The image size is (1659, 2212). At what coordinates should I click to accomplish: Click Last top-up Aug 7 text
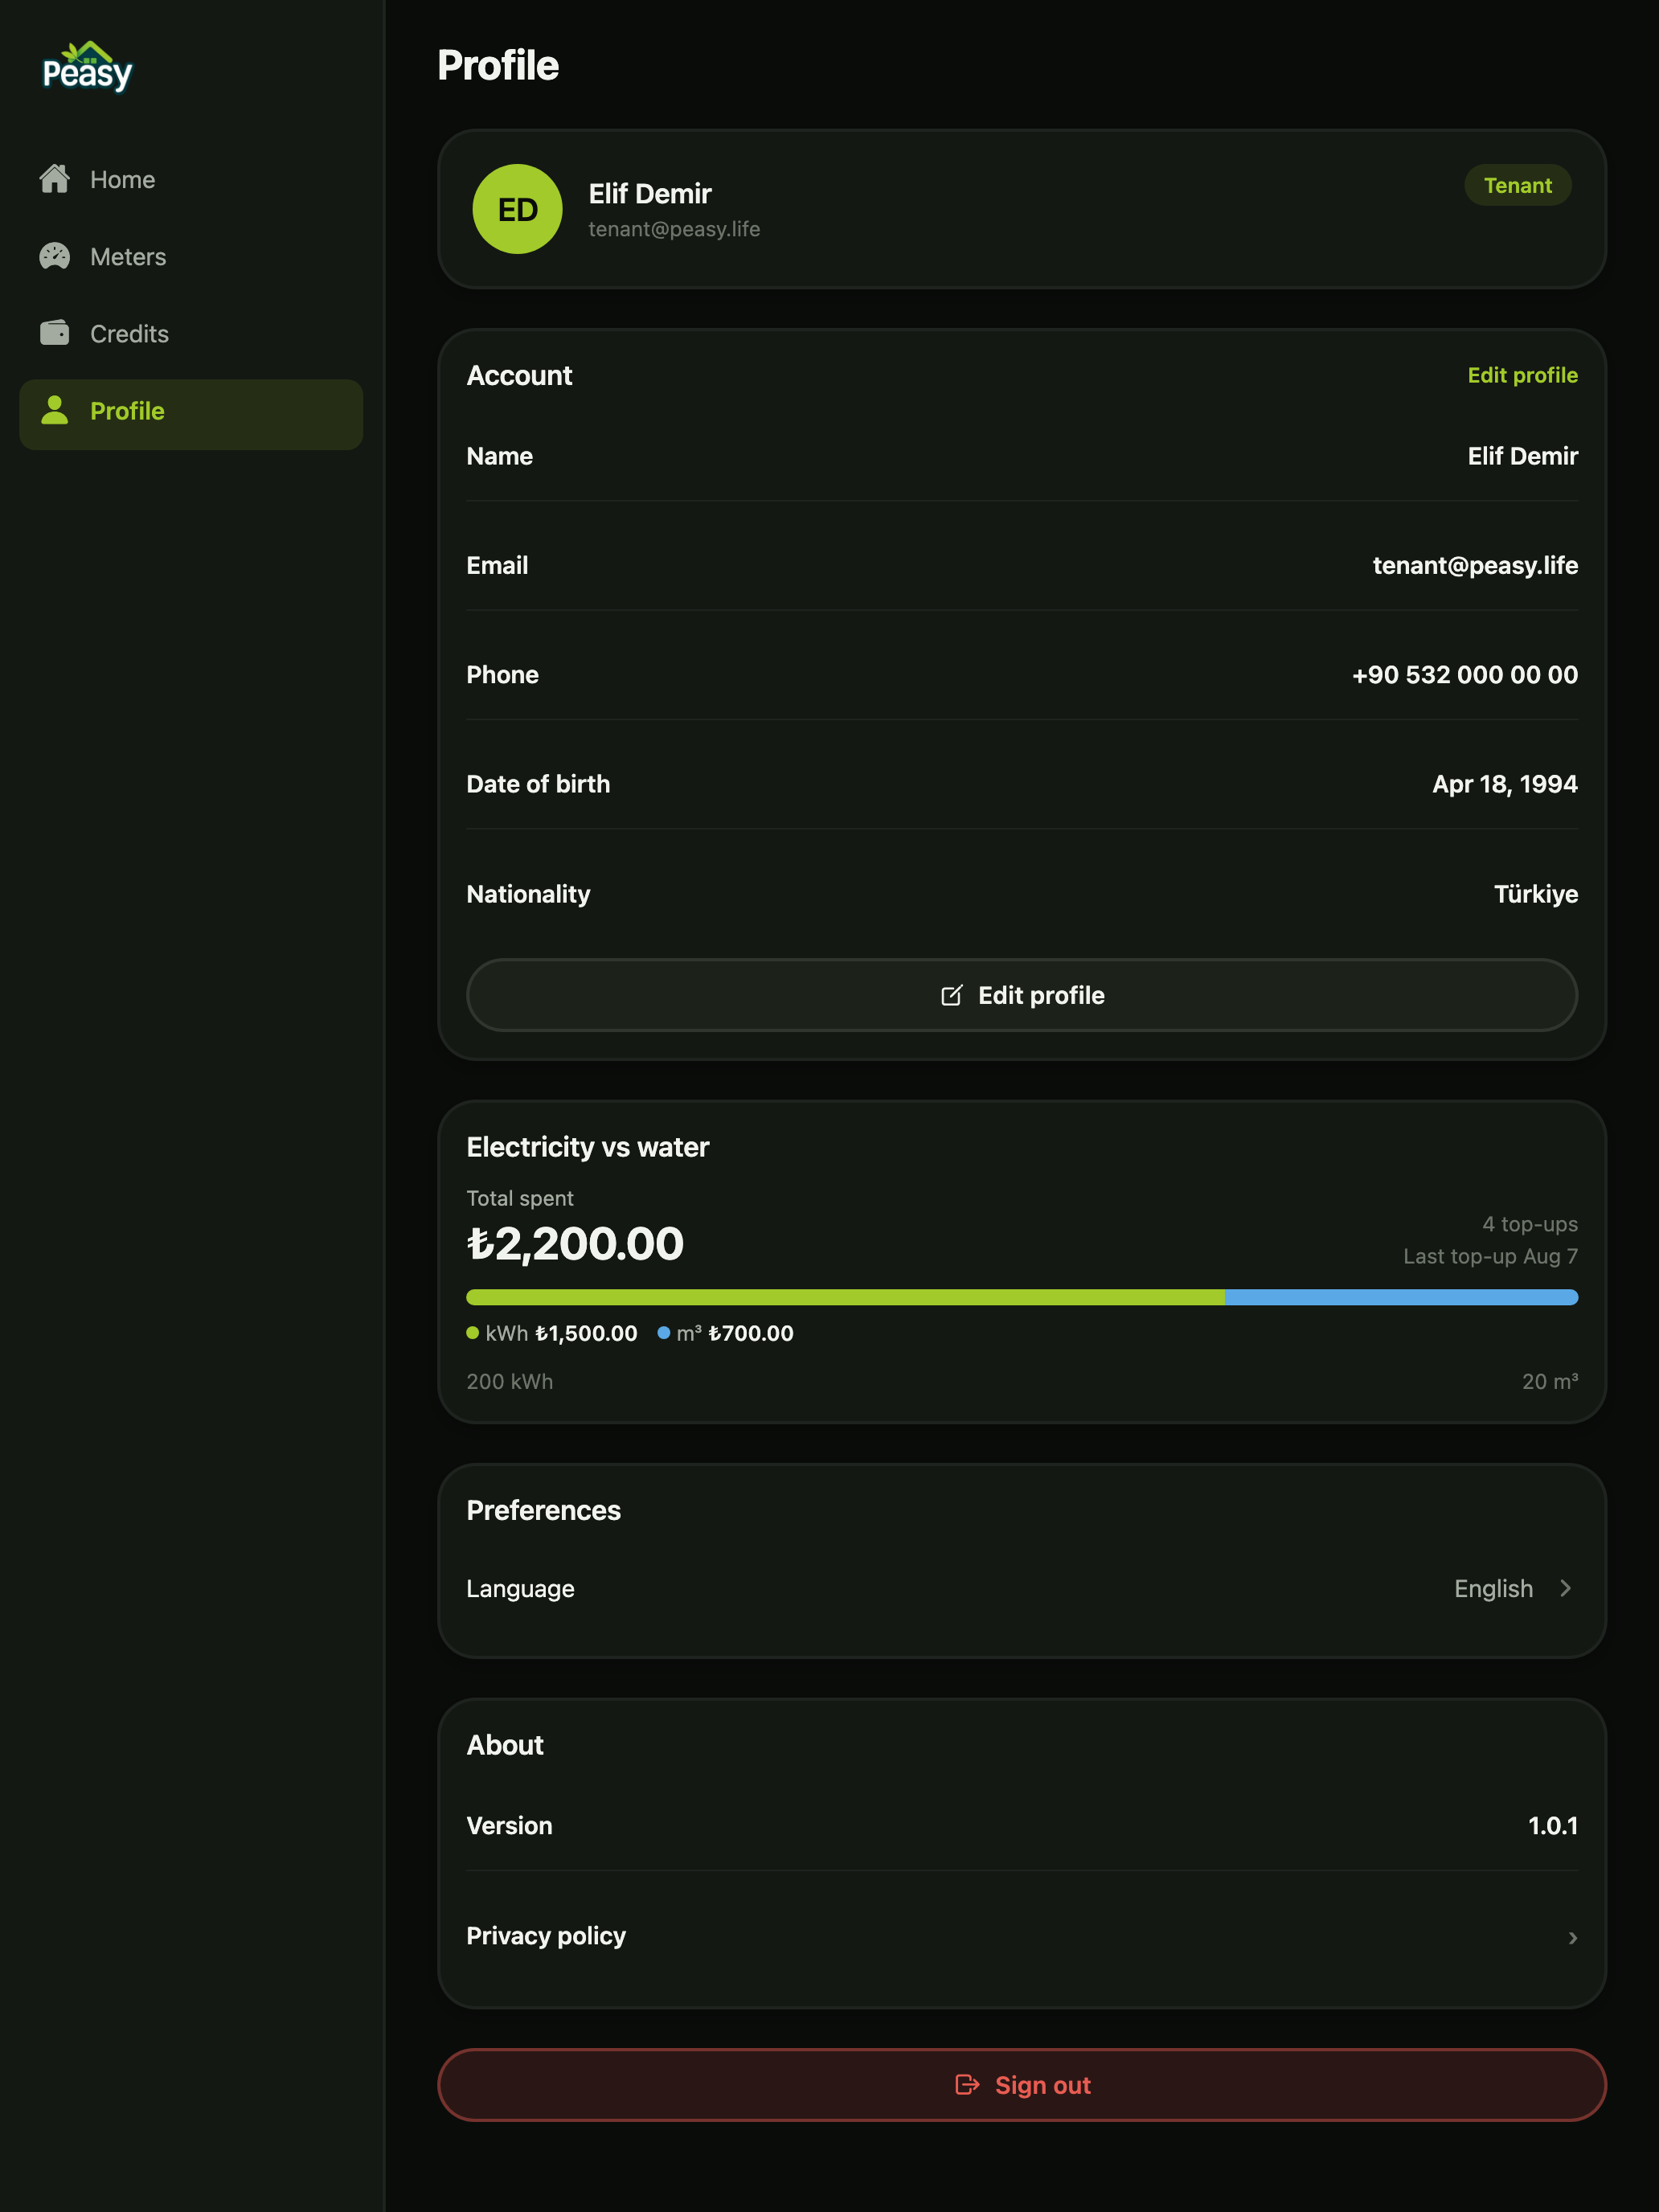1490,1256
